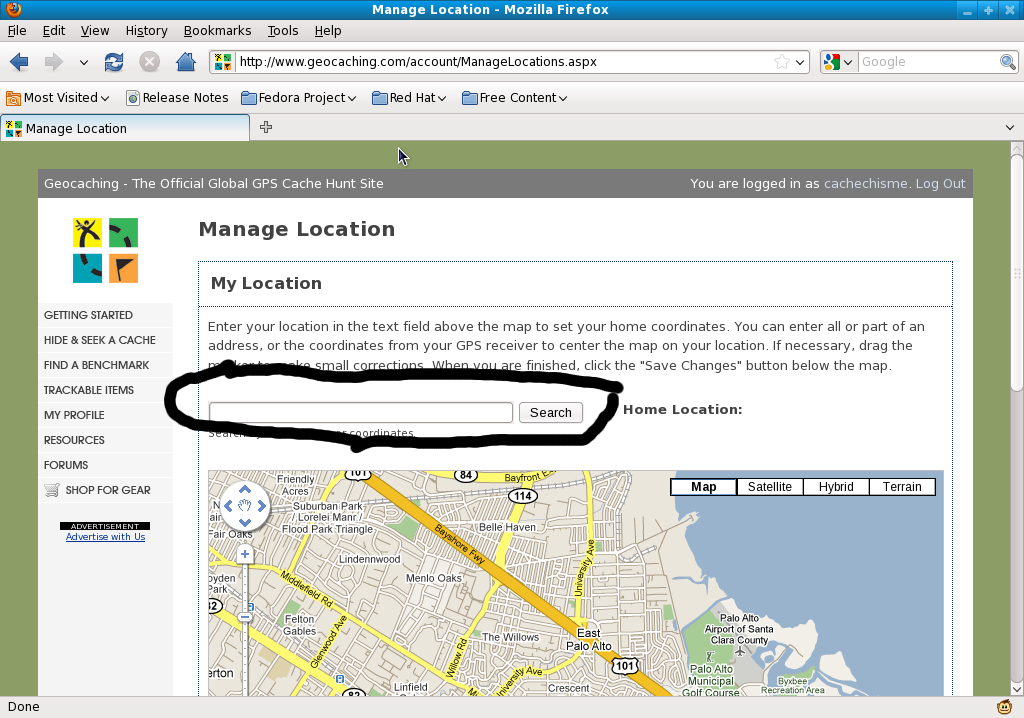Open the list all tabs dropdown arrow
The width and height of the screenshot is (1024, 718).
pos(1010,128)
